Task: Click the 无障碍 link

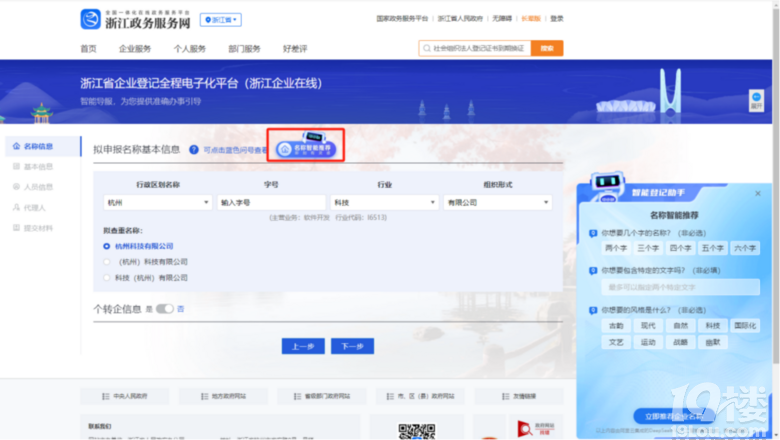Action: [502, 18]
